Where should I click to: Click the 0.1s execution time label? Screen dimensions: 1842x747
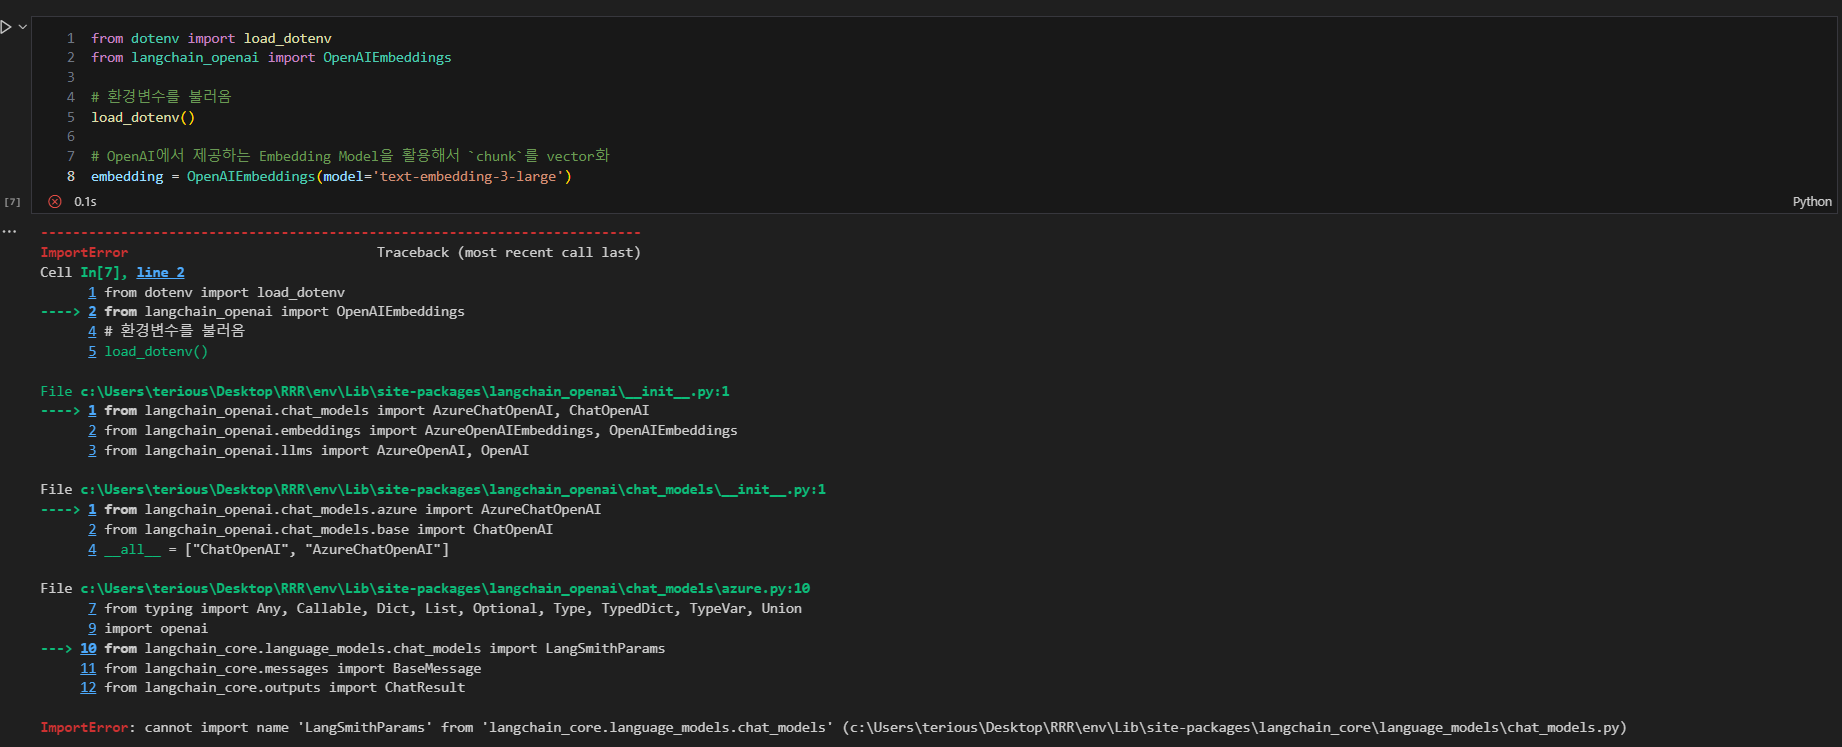85,201
